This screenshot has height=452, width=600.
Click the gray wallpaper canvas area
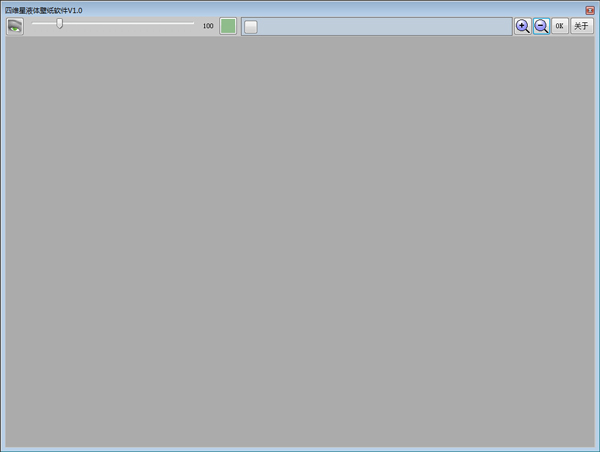[x=300, y=242]
